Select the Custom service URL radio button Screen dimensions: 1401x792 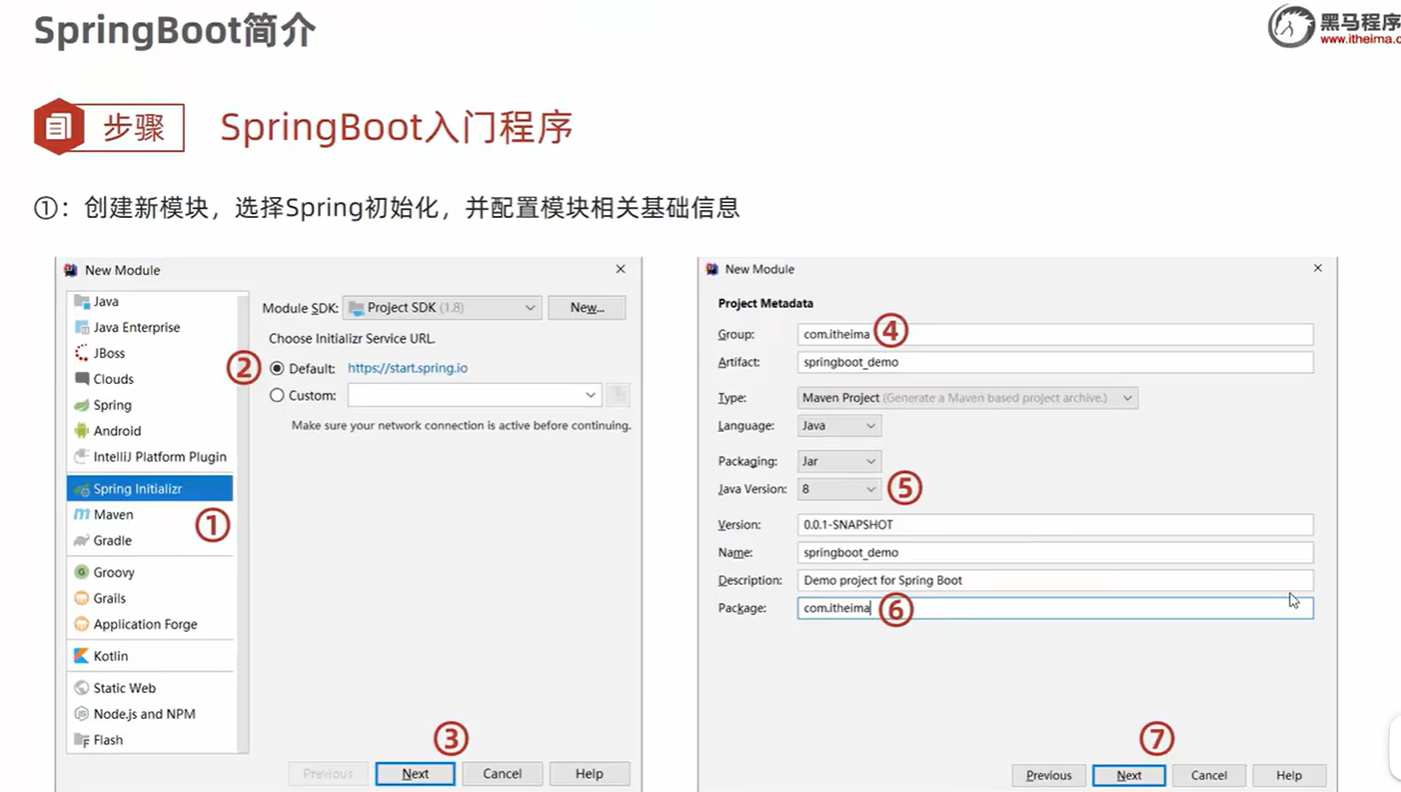[x=277, y=395]
